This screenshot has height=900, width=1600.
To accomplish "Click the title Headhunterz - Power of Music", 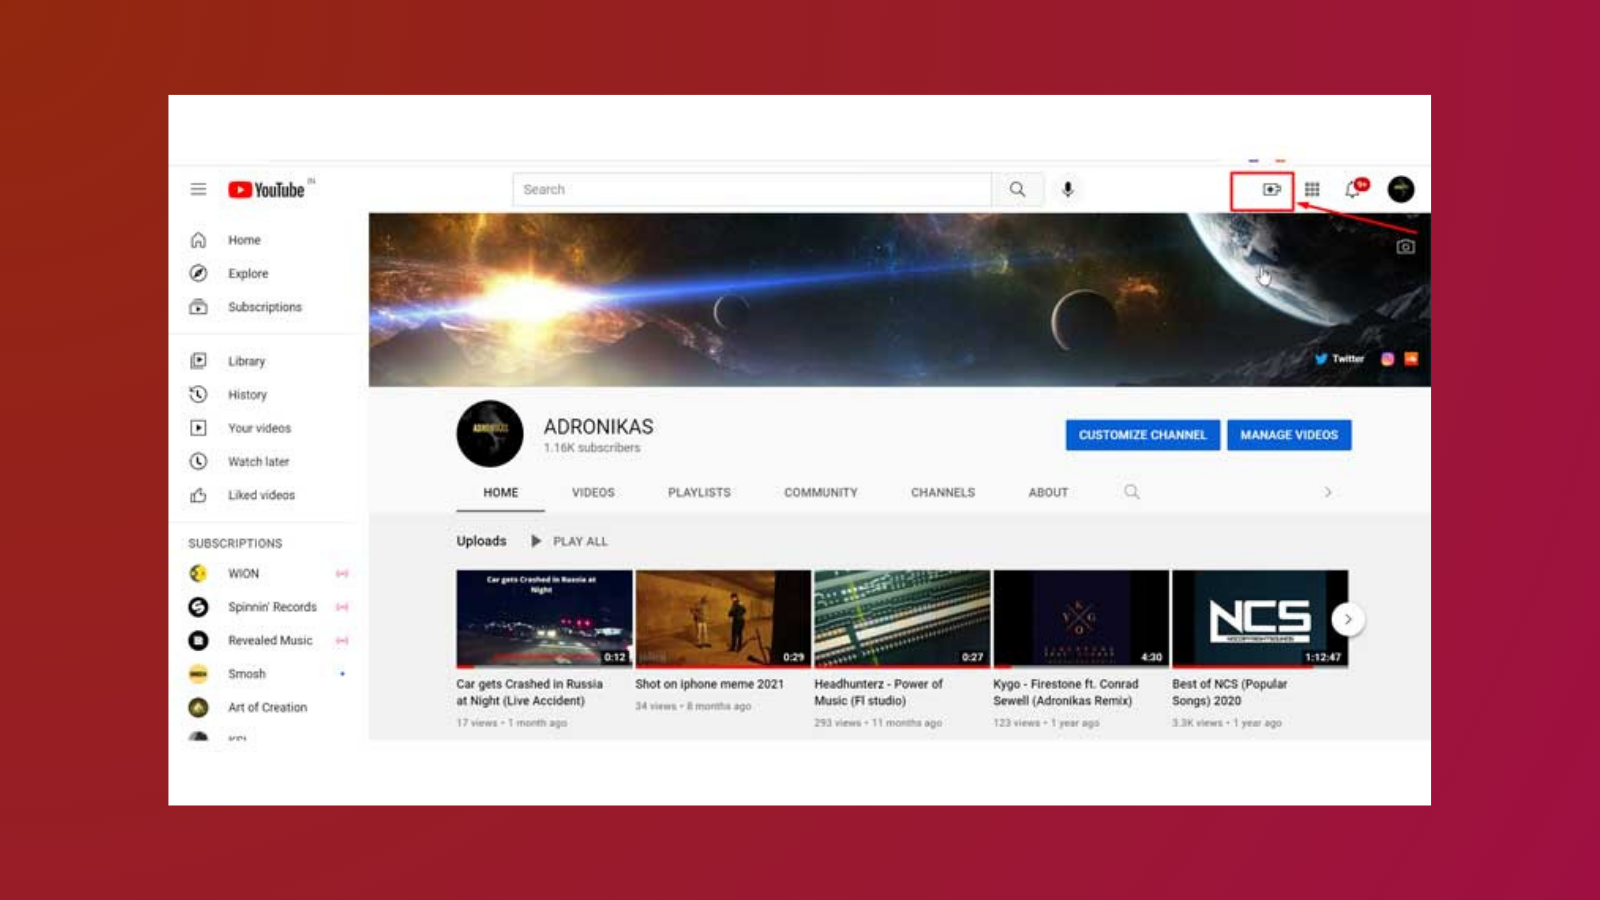I will coord(878,692).
